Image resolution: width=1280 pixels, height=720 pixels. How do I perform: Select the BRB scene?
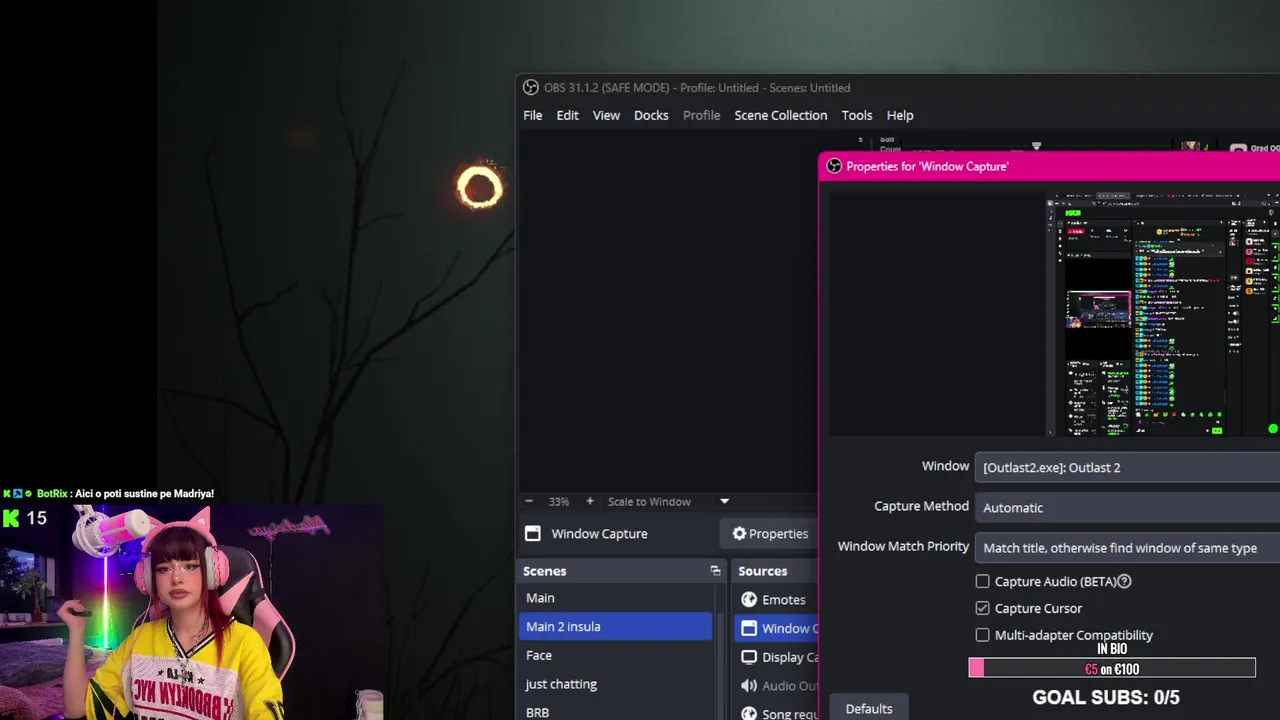point(617,712)
